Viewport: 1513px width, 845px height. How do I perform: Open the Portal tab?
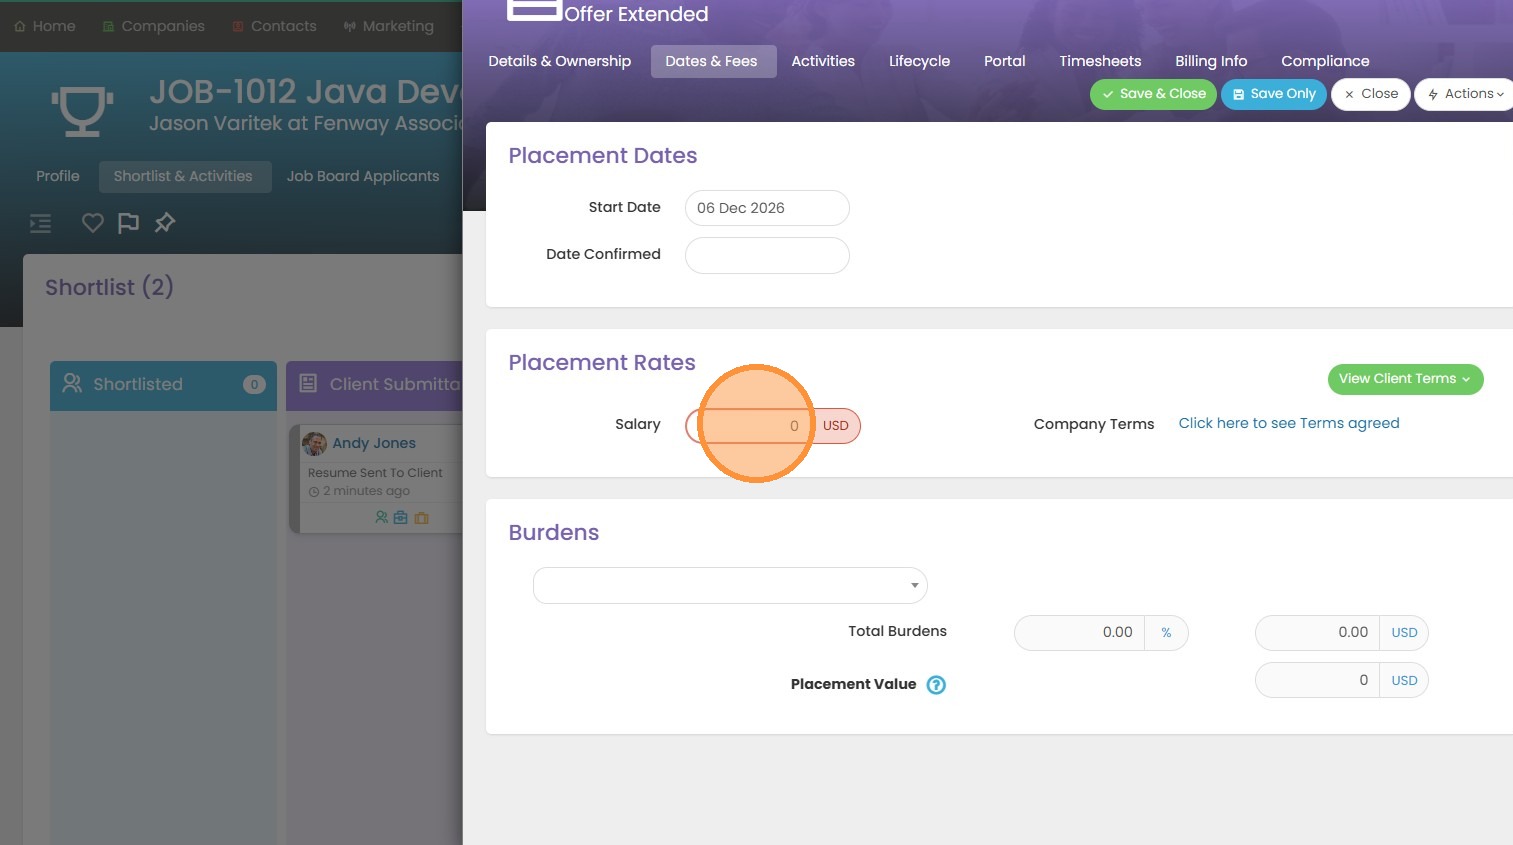(1005, 61)
